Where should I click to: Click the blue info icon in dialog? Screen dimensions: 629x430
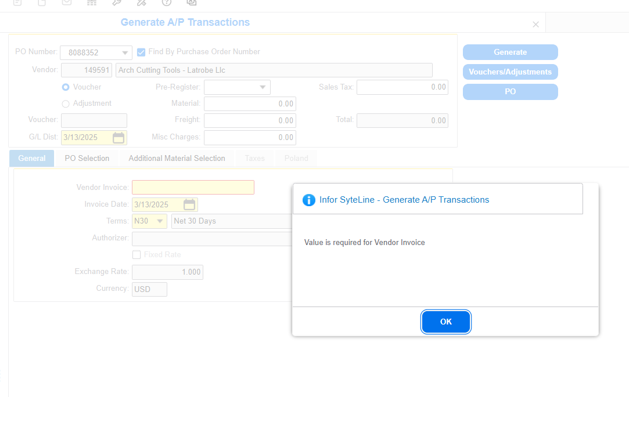309,200
